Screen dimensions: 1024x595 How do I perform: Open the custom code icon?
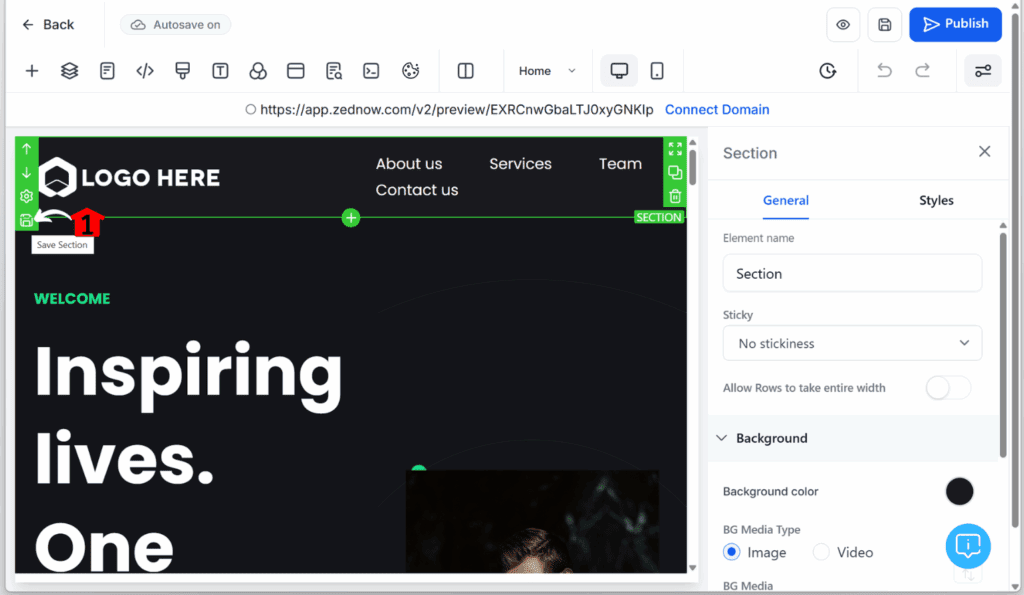pos(145,71)
